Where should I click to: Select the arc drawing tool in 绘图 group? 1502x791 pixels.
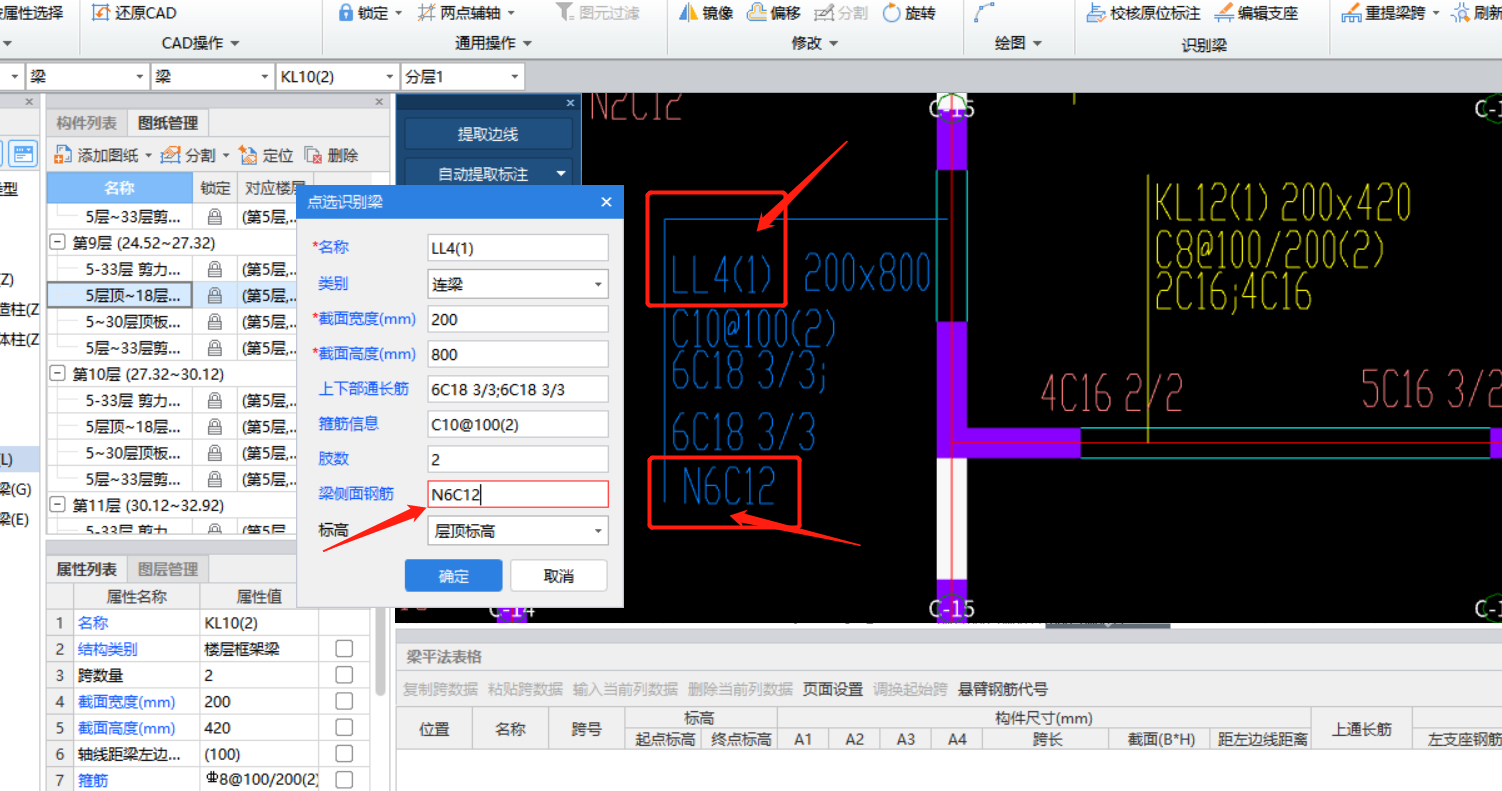coord(985,13)
